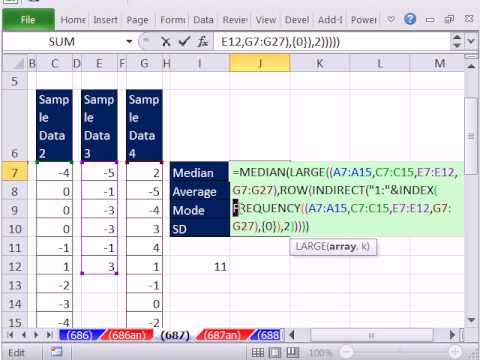Open the Name Box dropdown arrow
Image resolution: width=480 pixels, height=360 pixels.
pos(129,42)
